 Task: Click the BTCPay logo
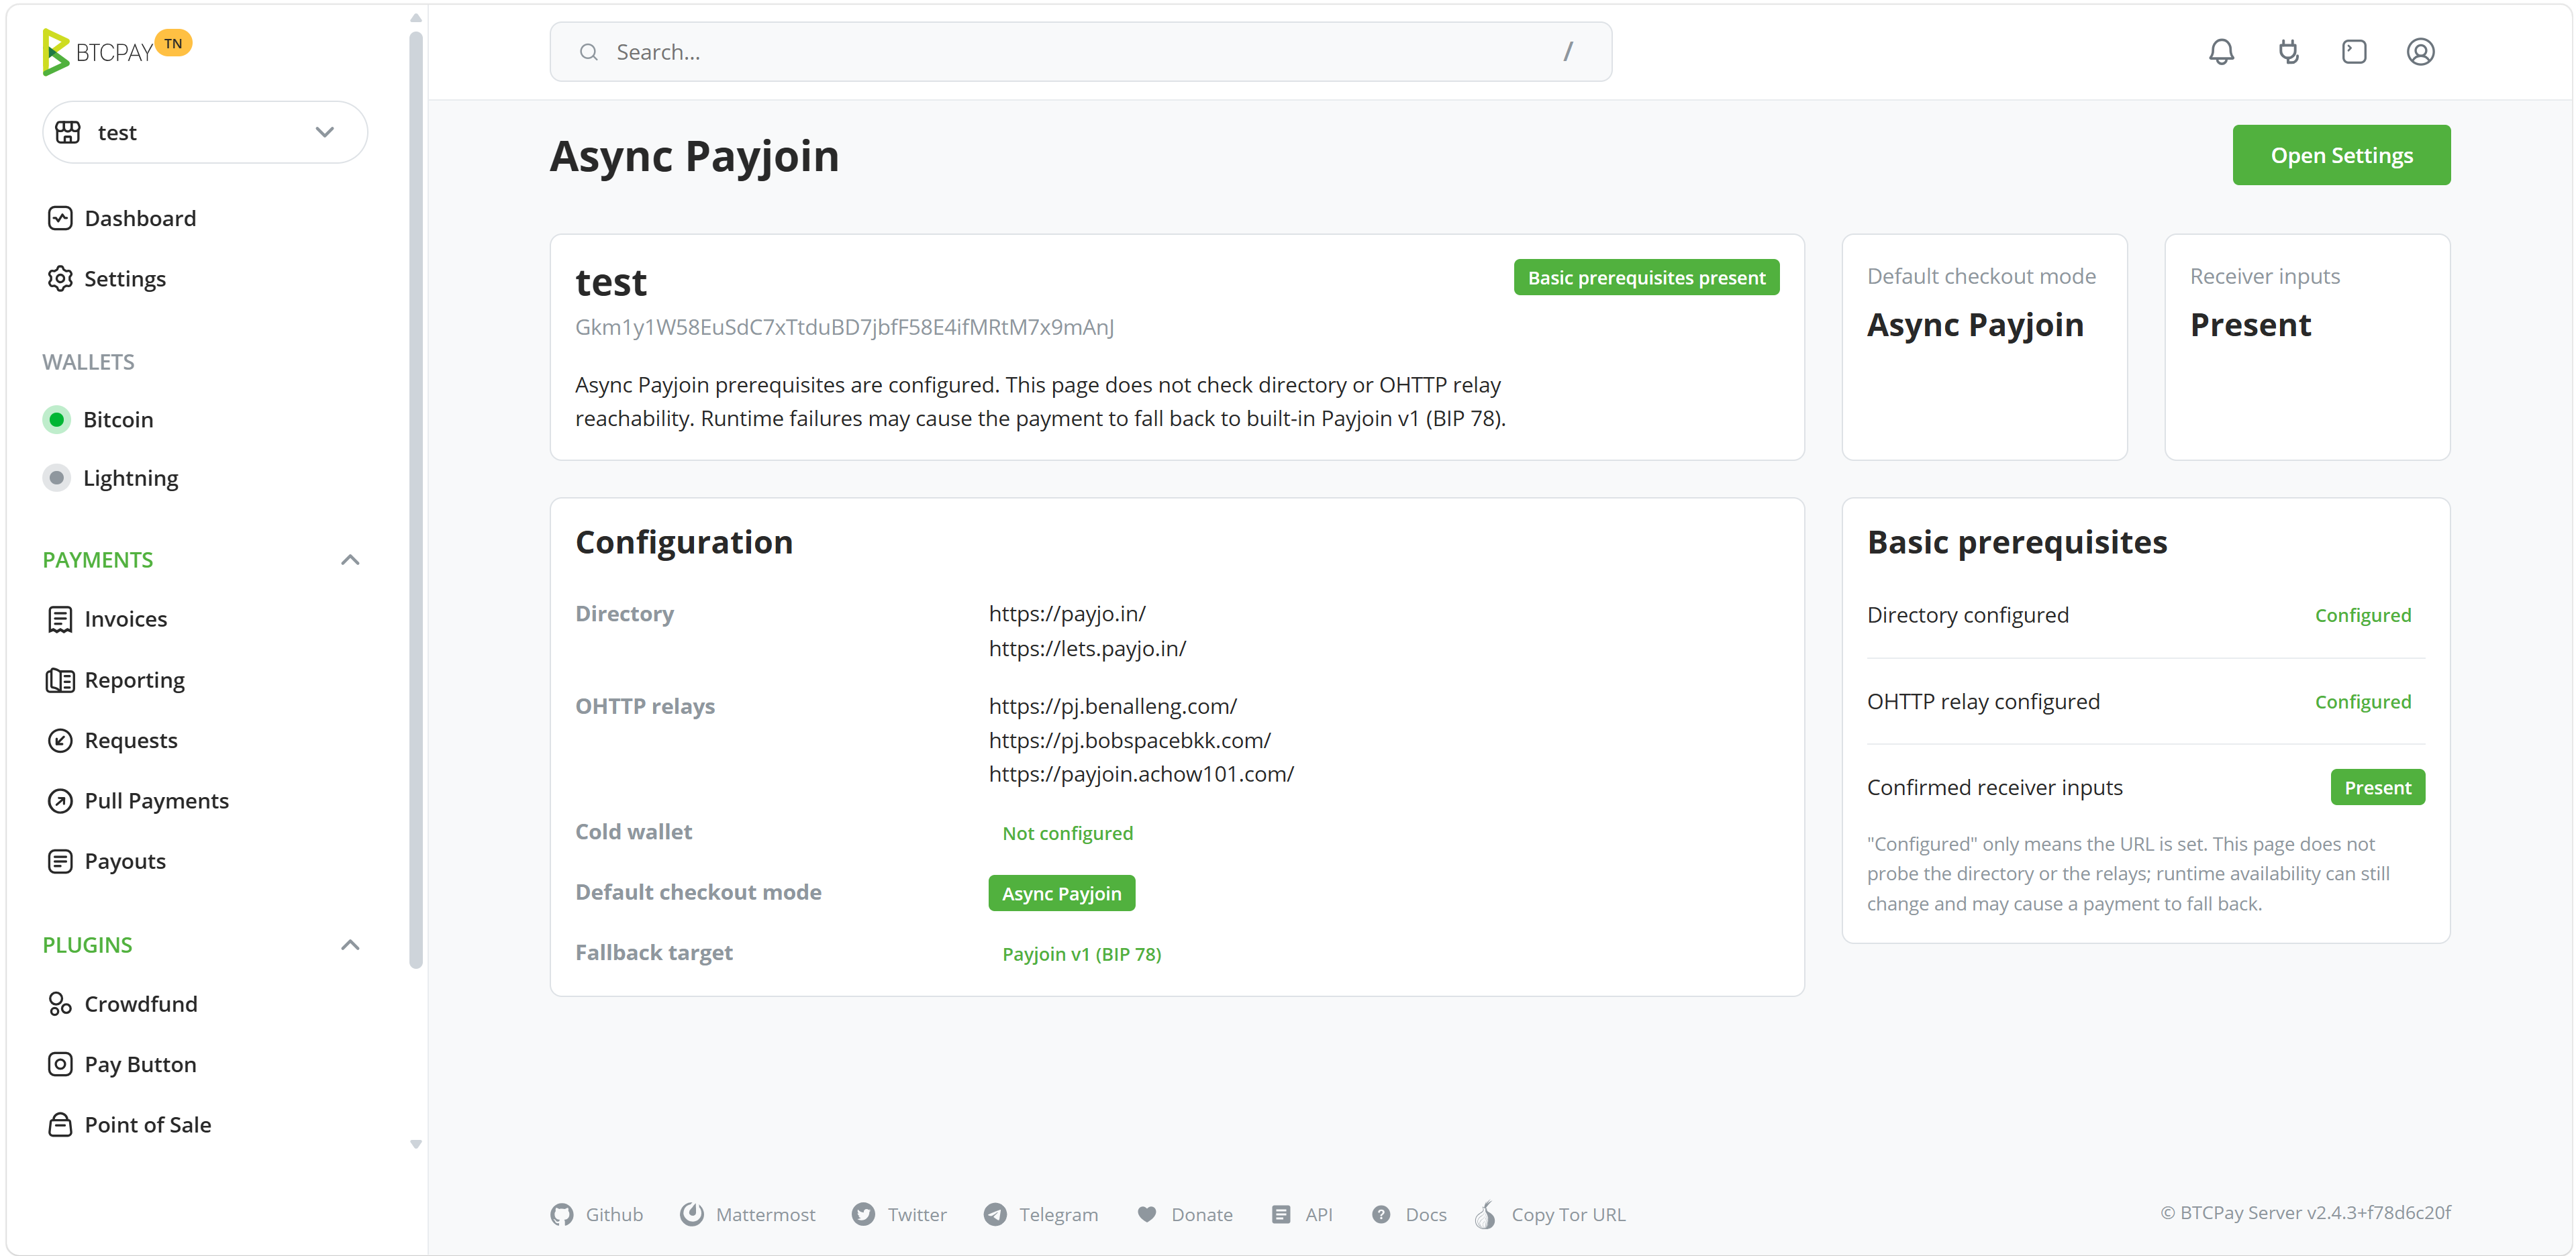point(98,51)
